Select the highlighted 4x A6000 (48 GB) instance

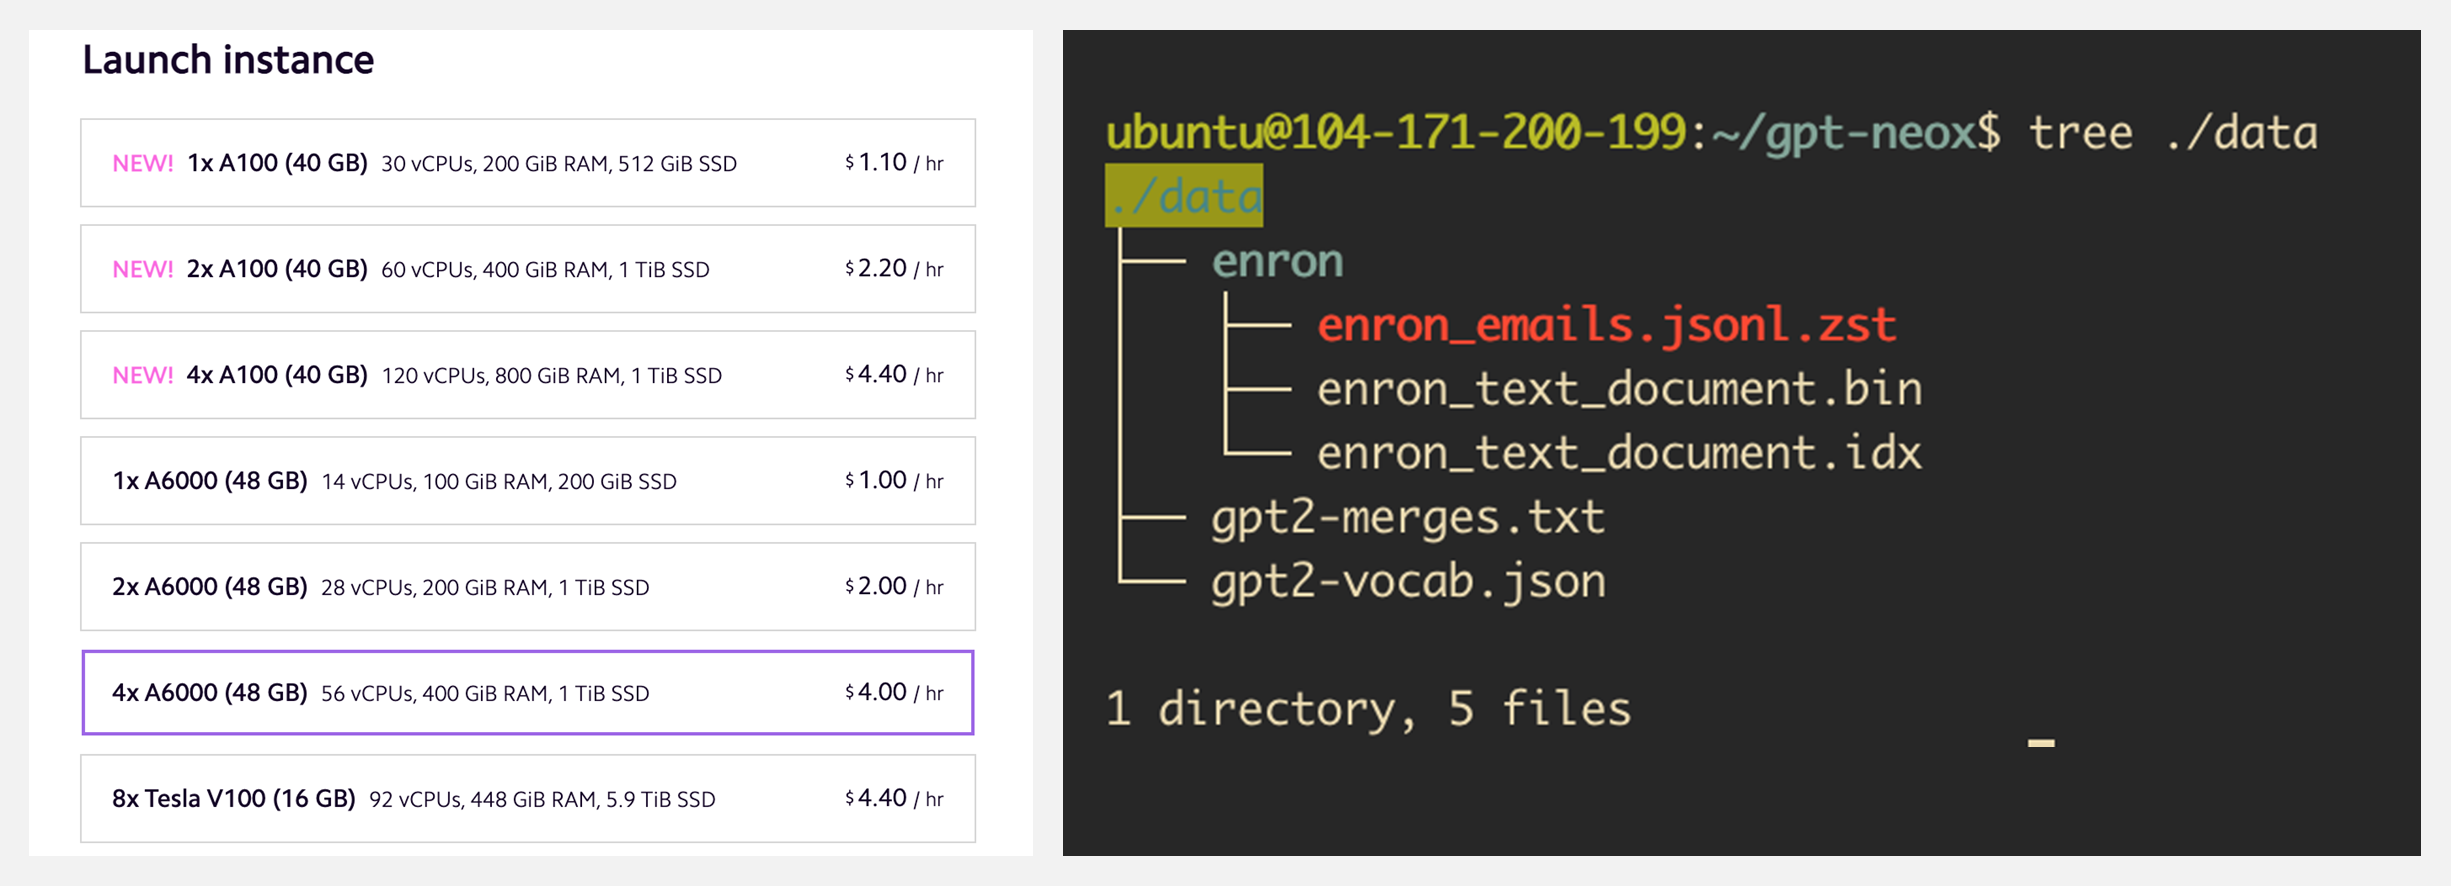[528, 693]
